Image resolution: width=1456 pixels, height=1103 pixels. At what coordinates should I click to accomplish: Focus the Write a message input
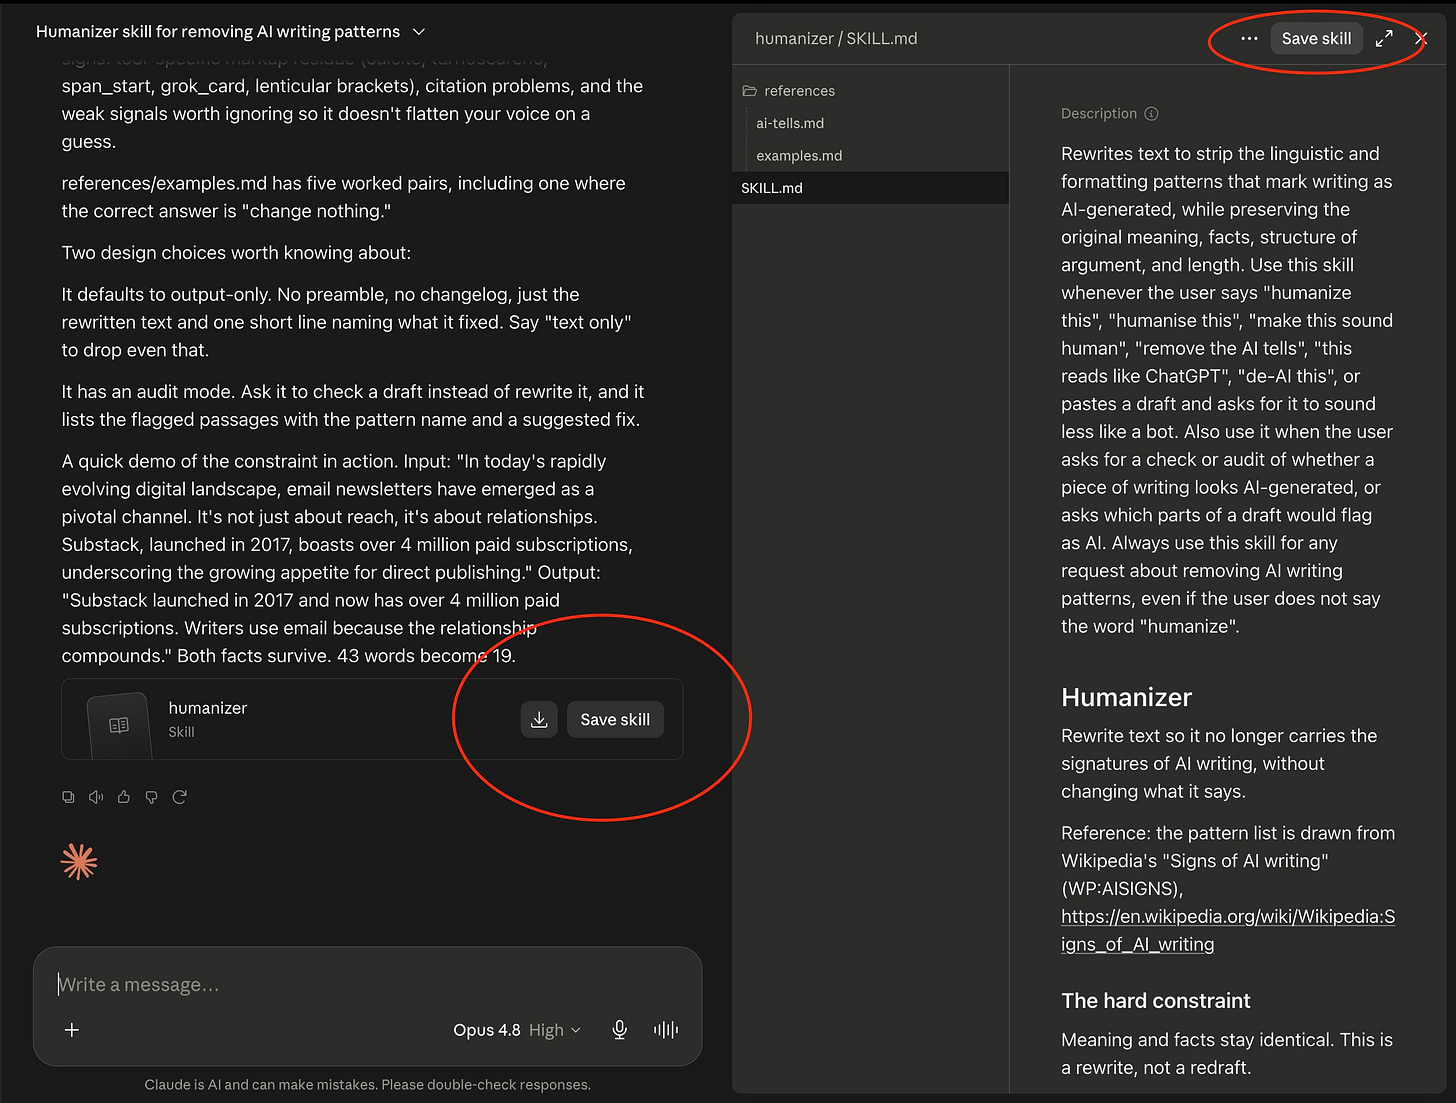click(368, 985)
